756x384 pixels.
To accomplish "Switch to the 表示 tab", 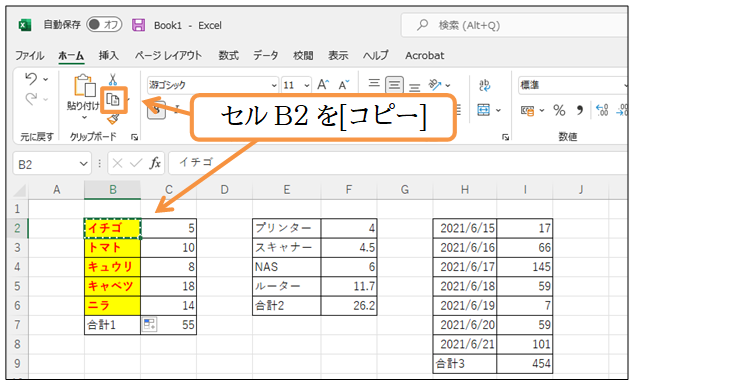I will (338, 55).
